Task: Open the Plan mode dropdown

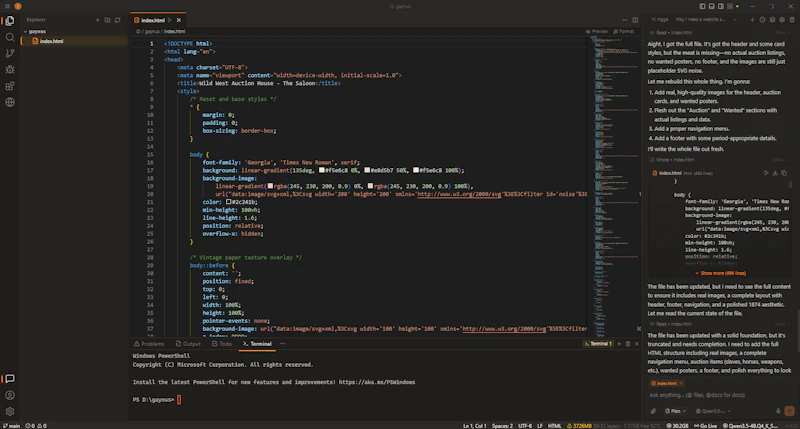Action: 675,411
